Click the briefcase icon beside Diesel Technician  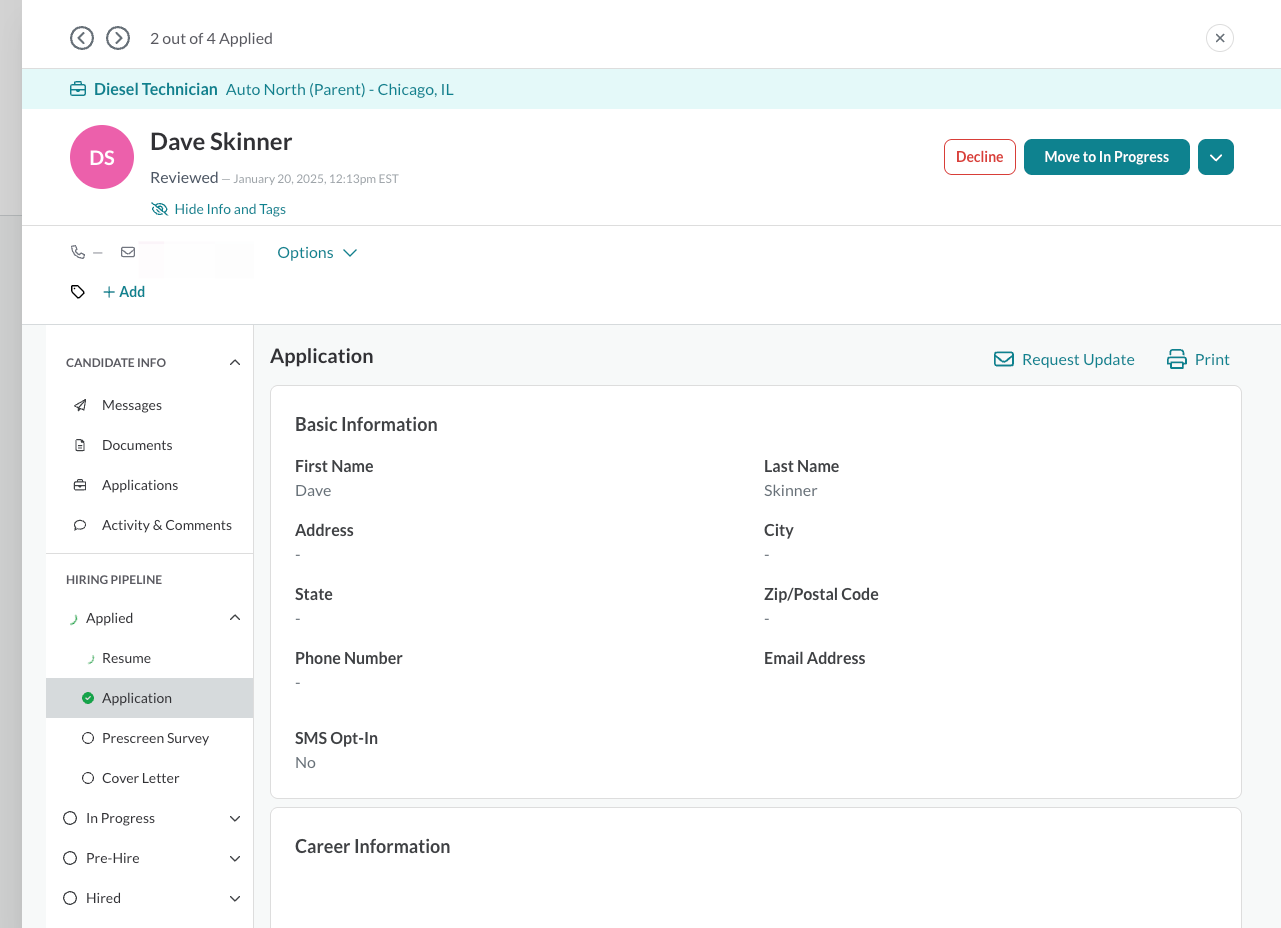78,89
